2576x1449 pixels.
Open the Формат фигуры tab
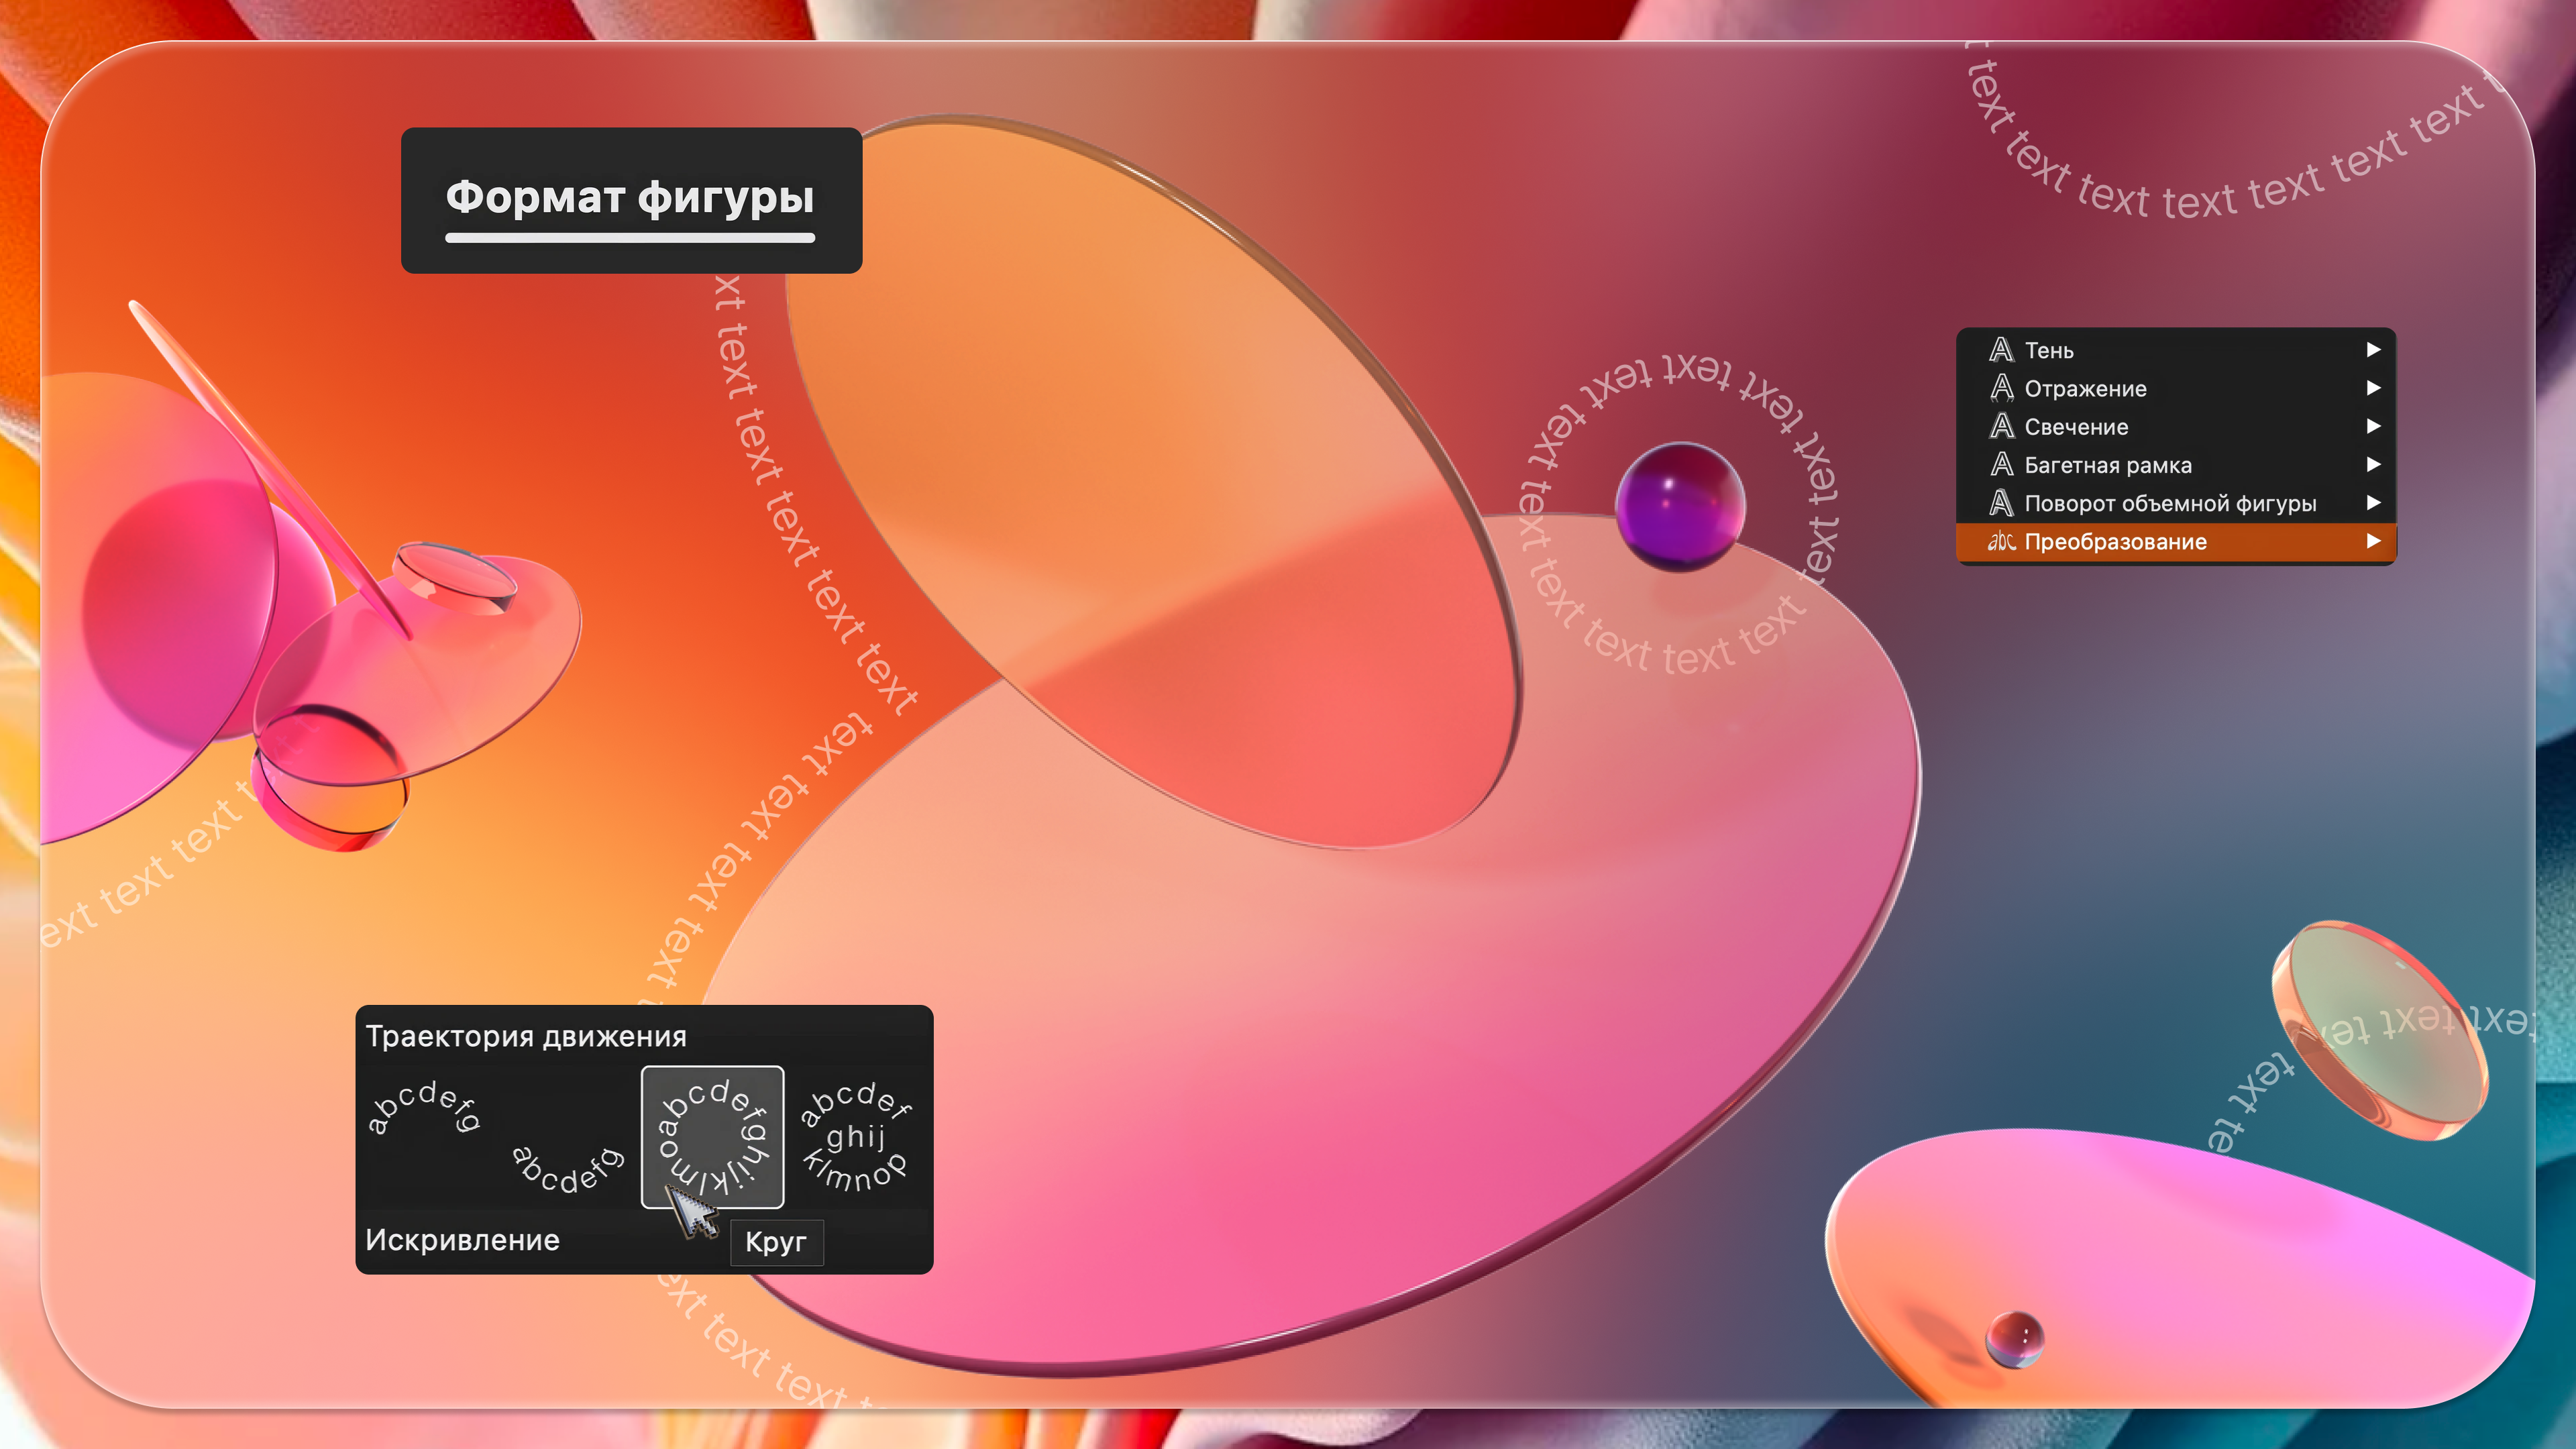tap(630, 198)
